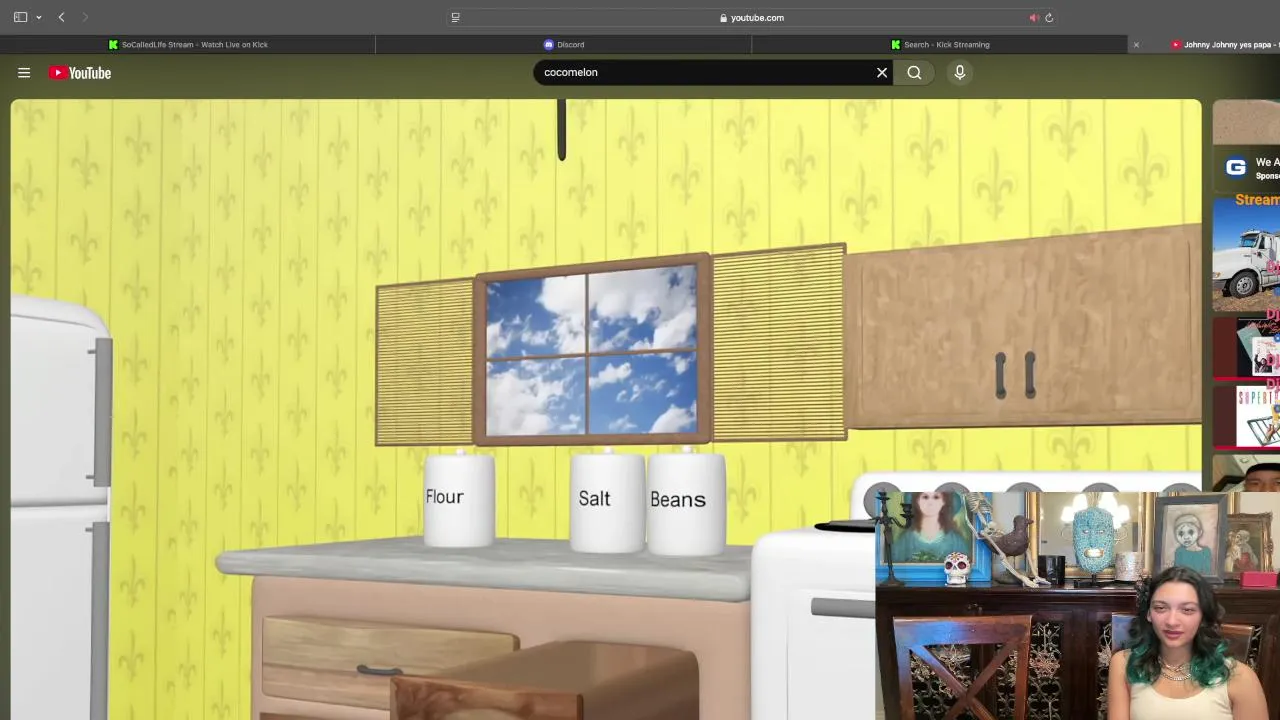Go forward in Safari history
This screenshot has width=1280, height=720.
[85, 17]
